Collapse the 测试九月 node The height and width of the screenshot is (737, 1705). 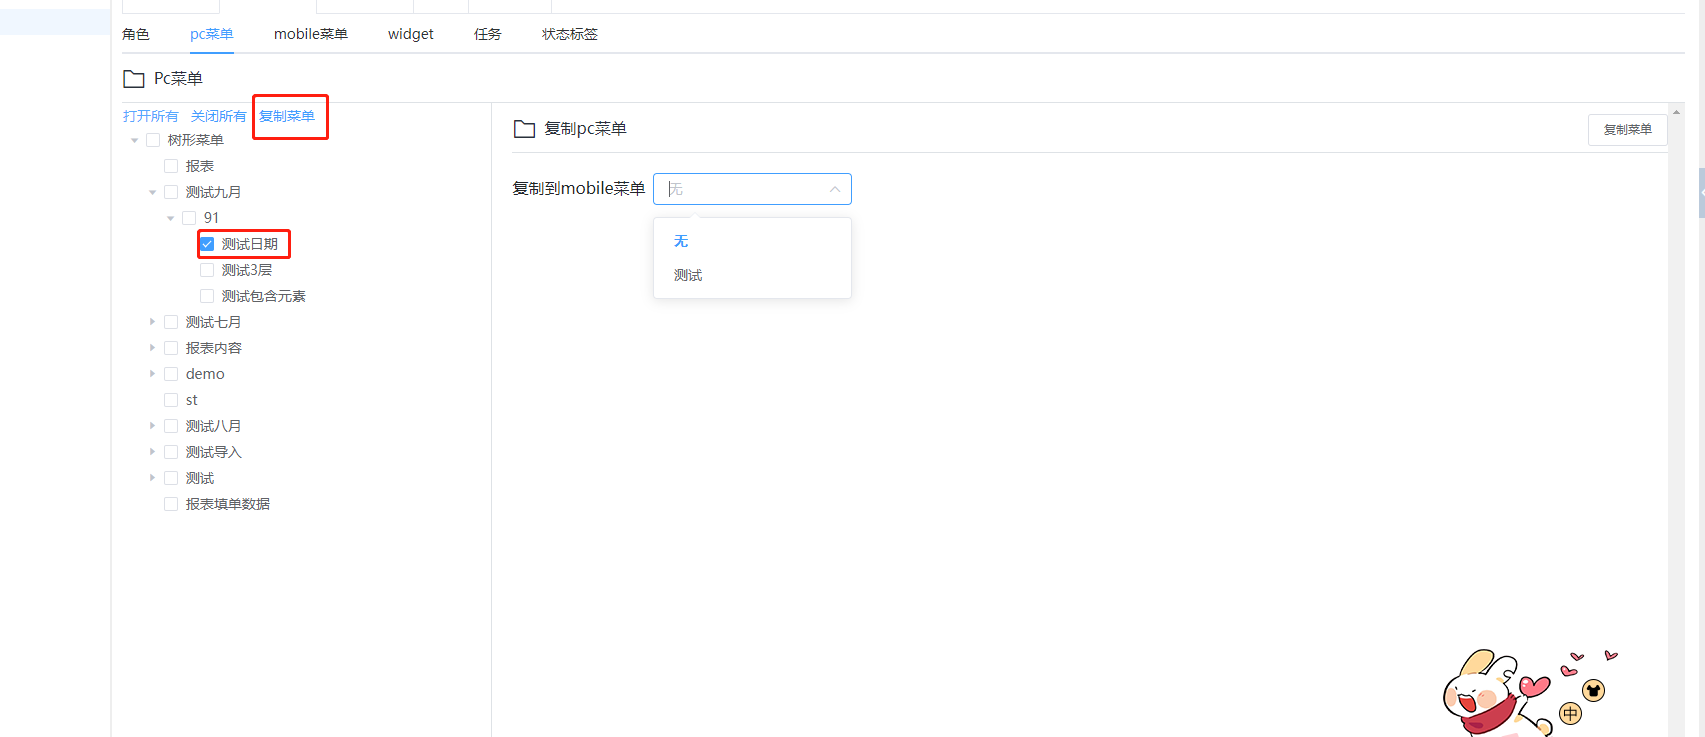tap(152, 192)
